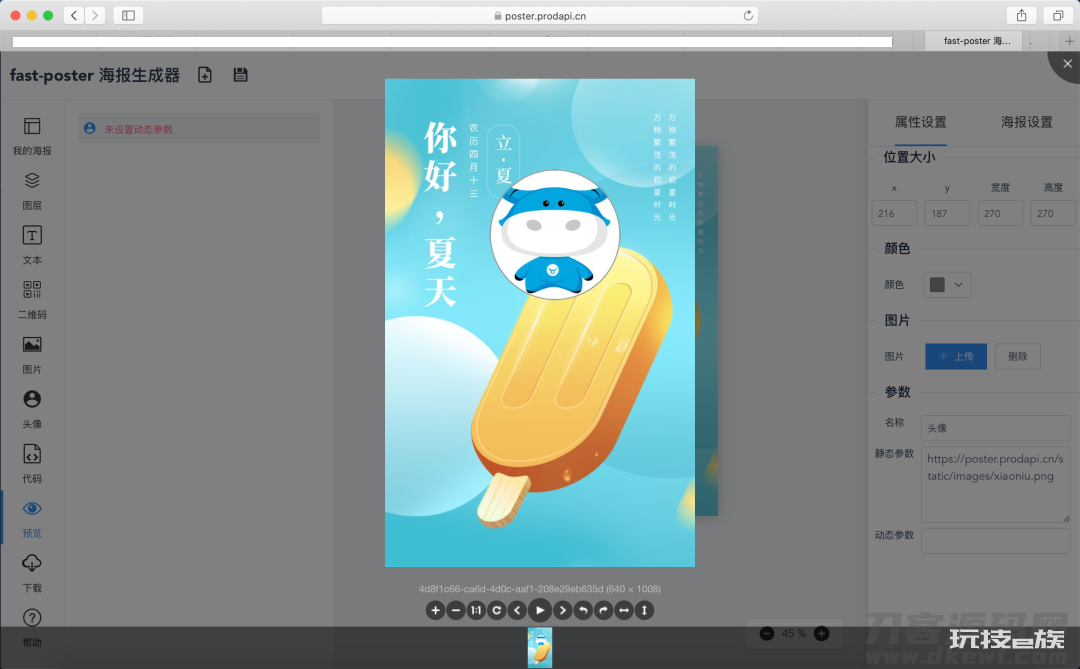The height and width of the screenshot is (669, 1080).
Task: Click the Safari address bar
Action: (540, 15)
